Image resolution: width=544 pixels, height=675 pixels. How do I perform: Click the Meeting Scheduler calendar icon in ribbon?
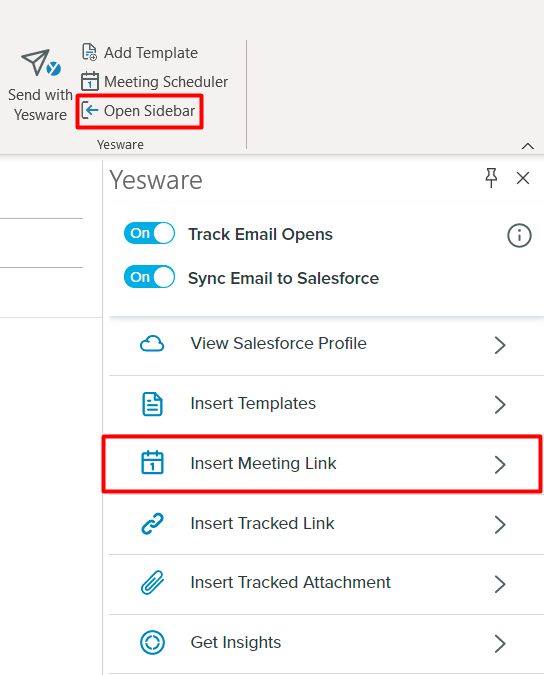click(90, 81)
